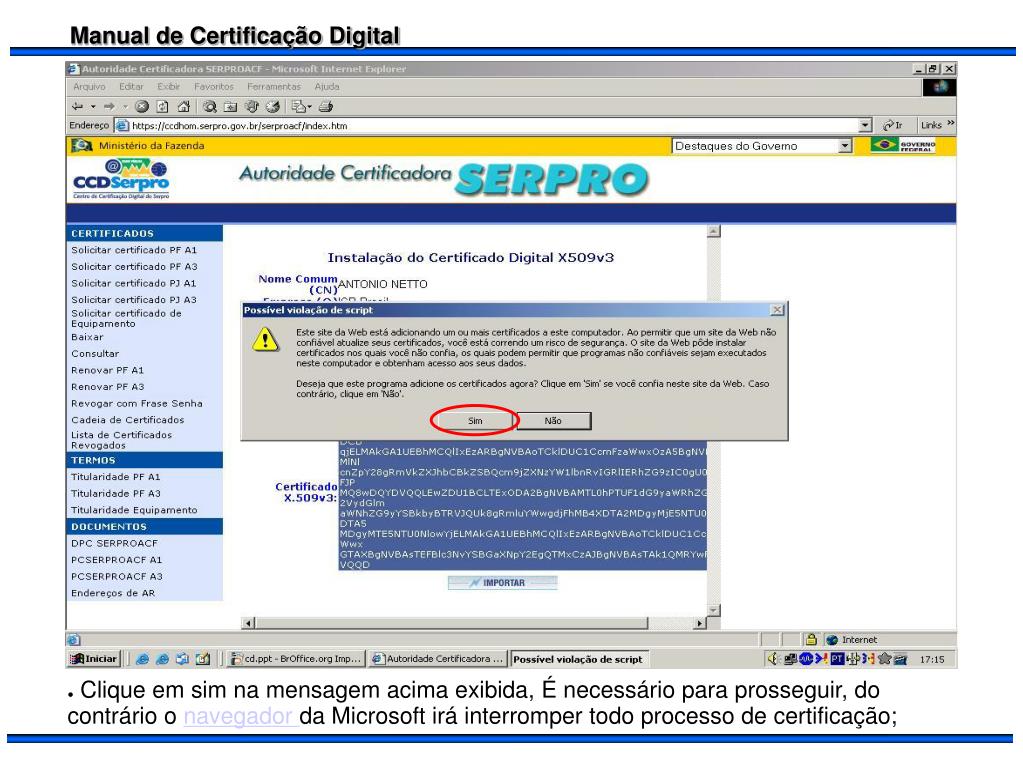
Task: Close the Possível violação de script dialog
Action: click(x=776, y=310)
